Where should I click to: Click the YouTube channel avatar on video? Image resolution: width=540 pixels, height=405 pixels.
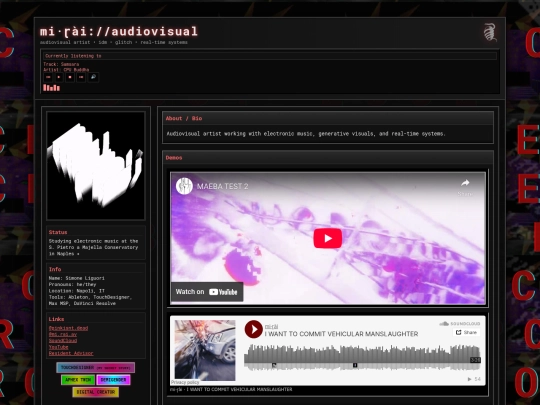[x=184, y=186]
